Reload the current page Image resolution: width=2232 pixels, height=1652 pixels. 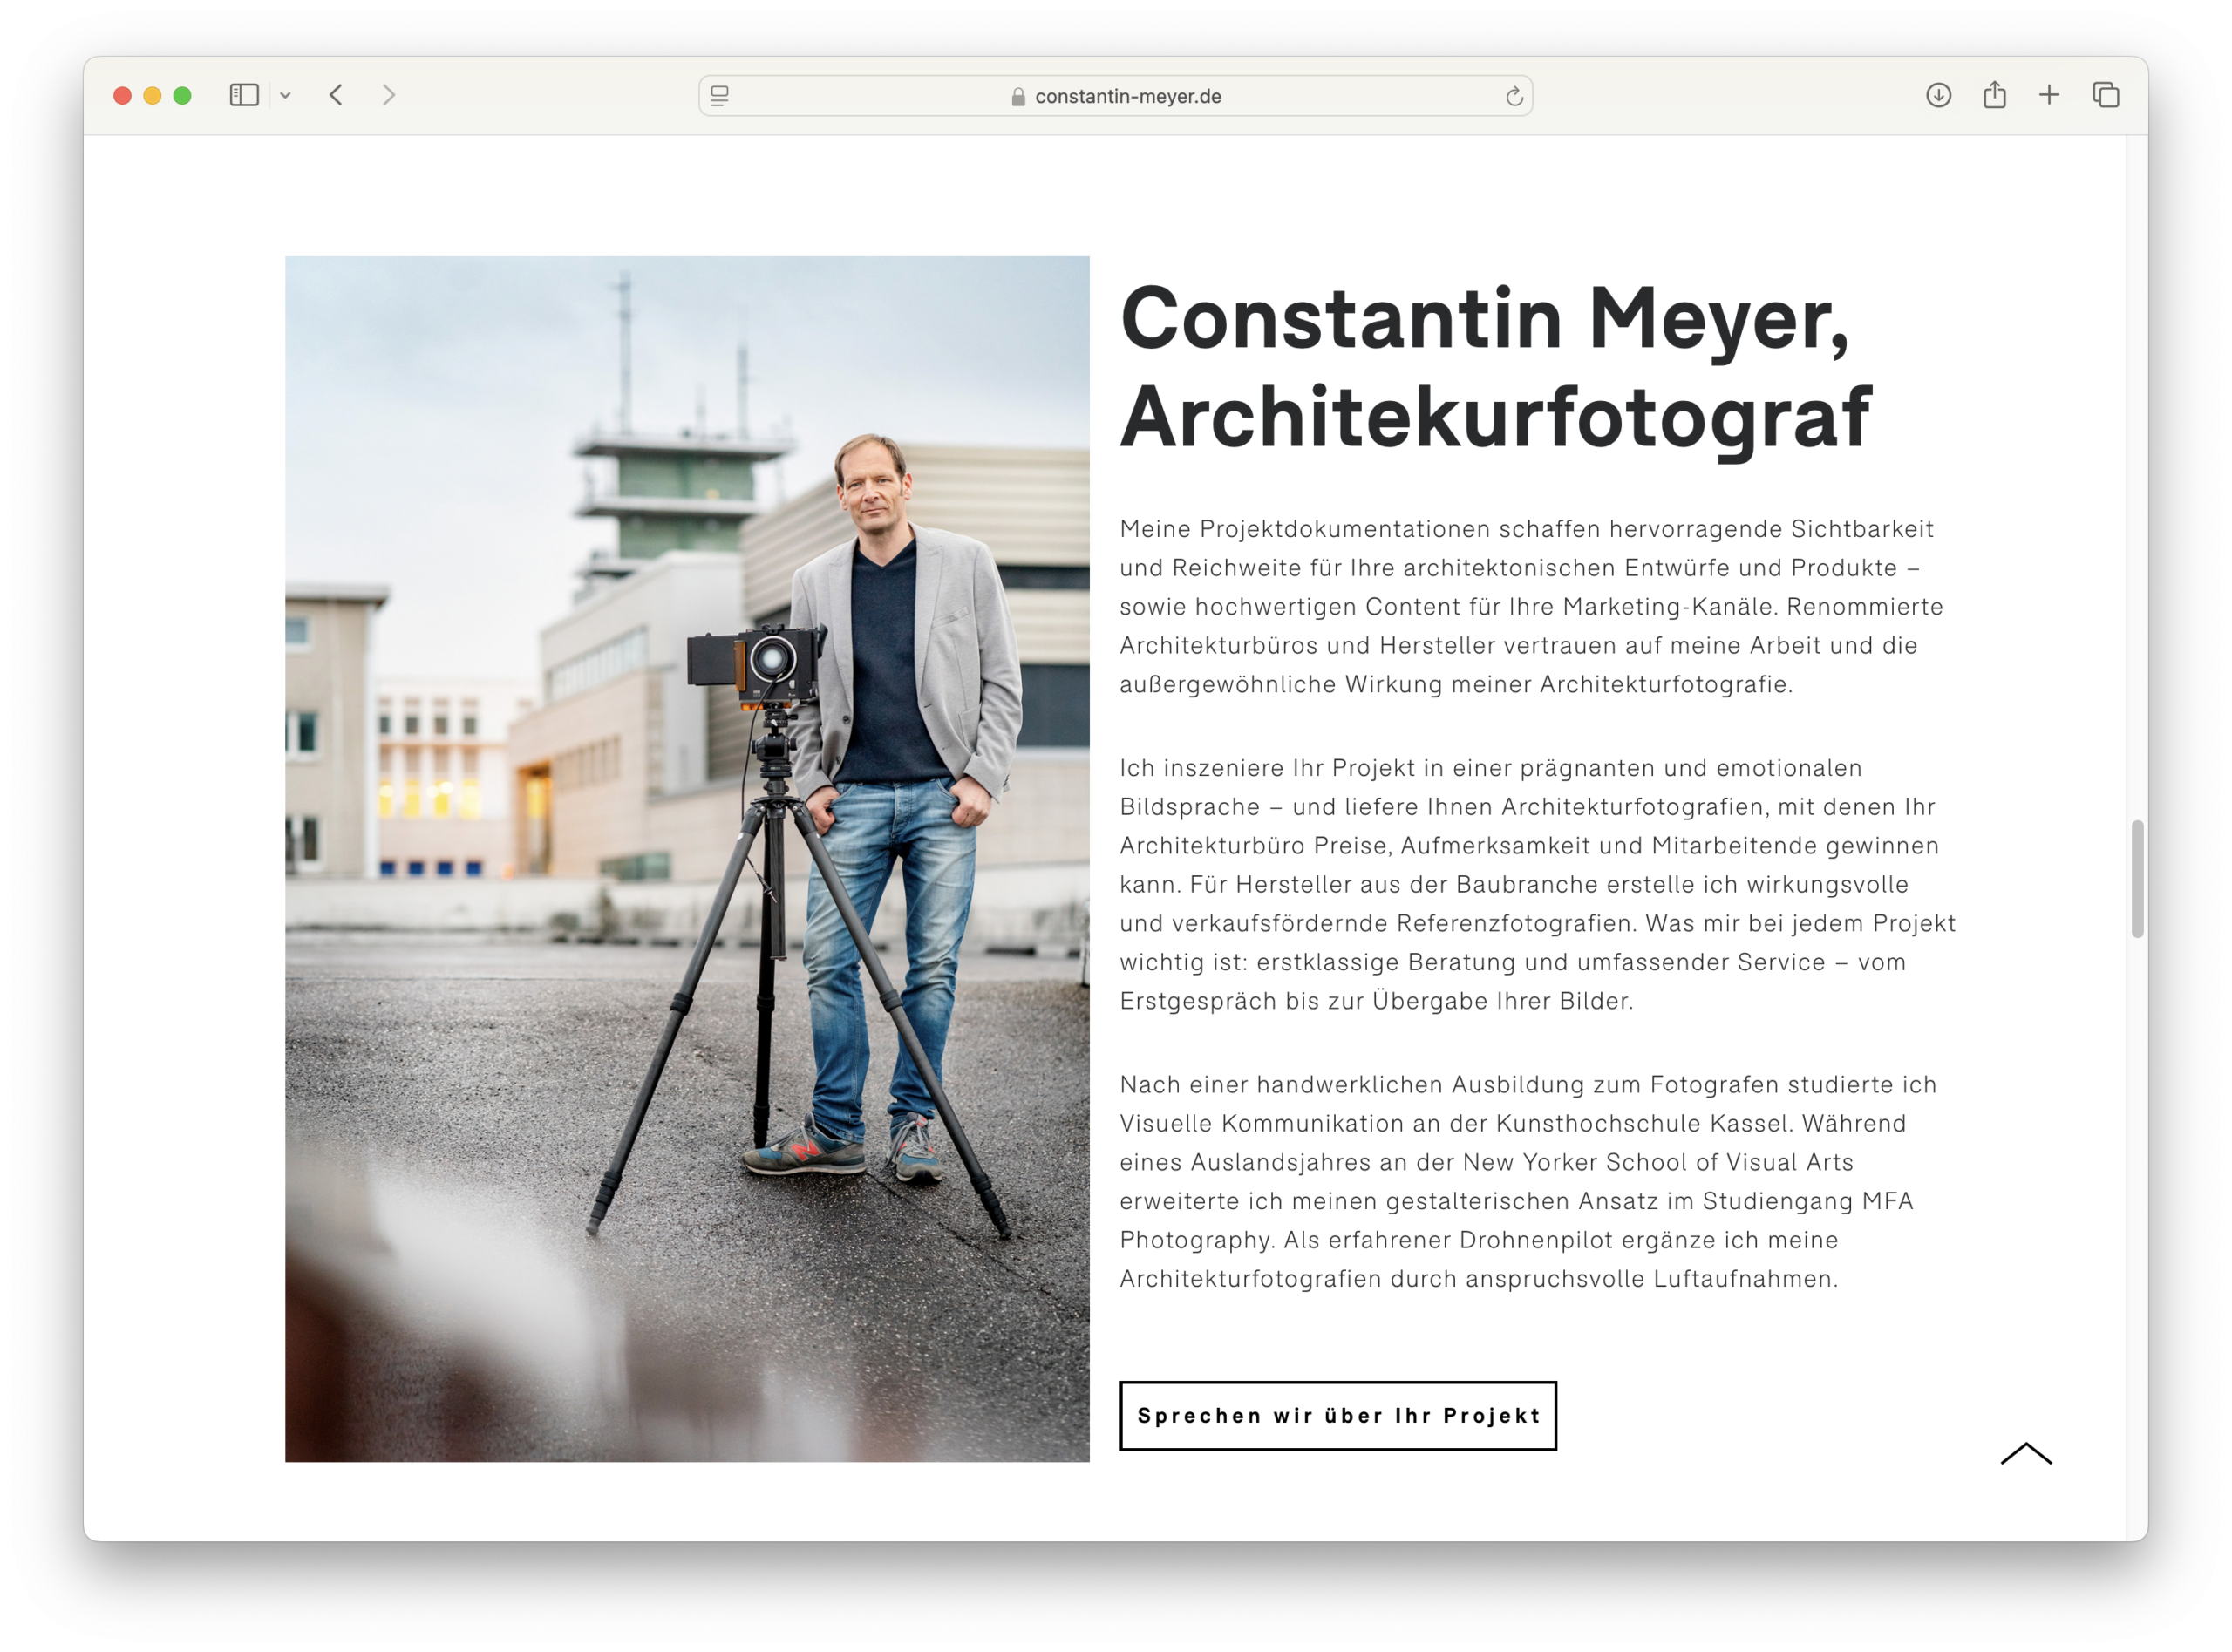[1514, 96]
